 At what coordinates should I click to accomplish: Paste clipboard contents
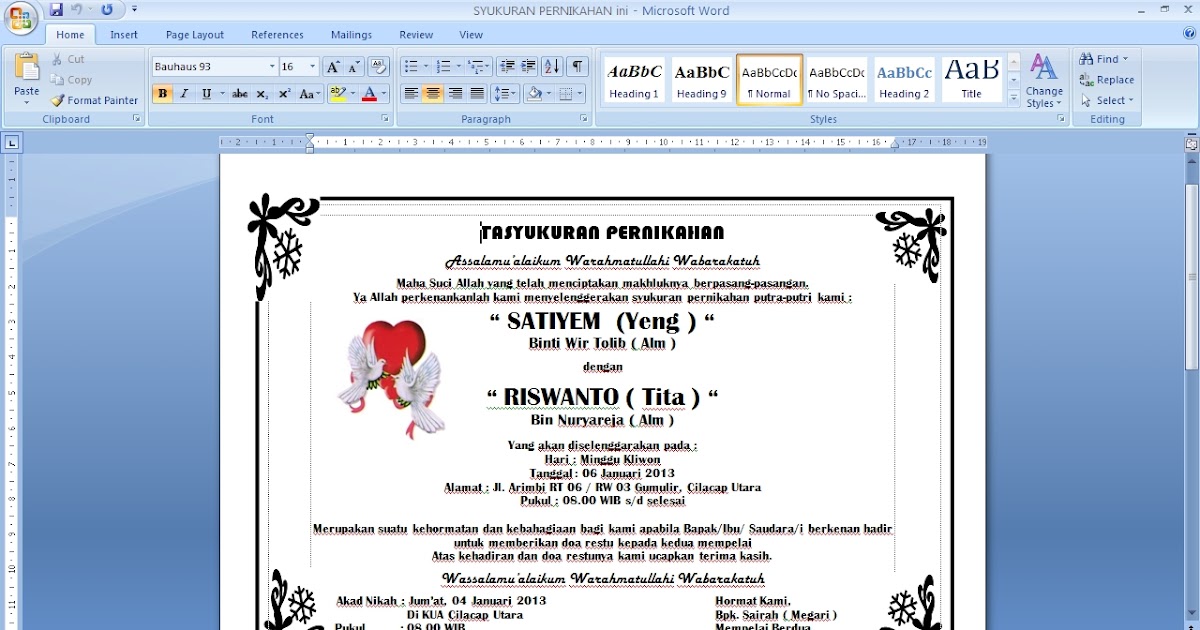(27, 80)
